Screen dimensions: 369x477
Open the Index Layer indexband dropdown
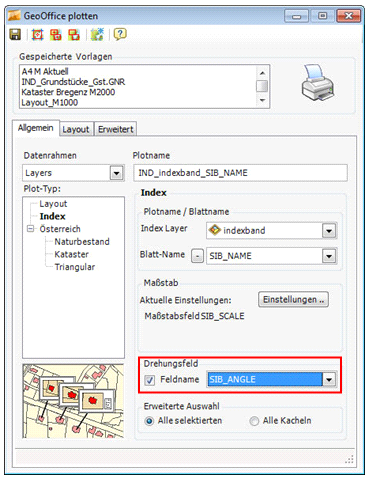[329, 231]
